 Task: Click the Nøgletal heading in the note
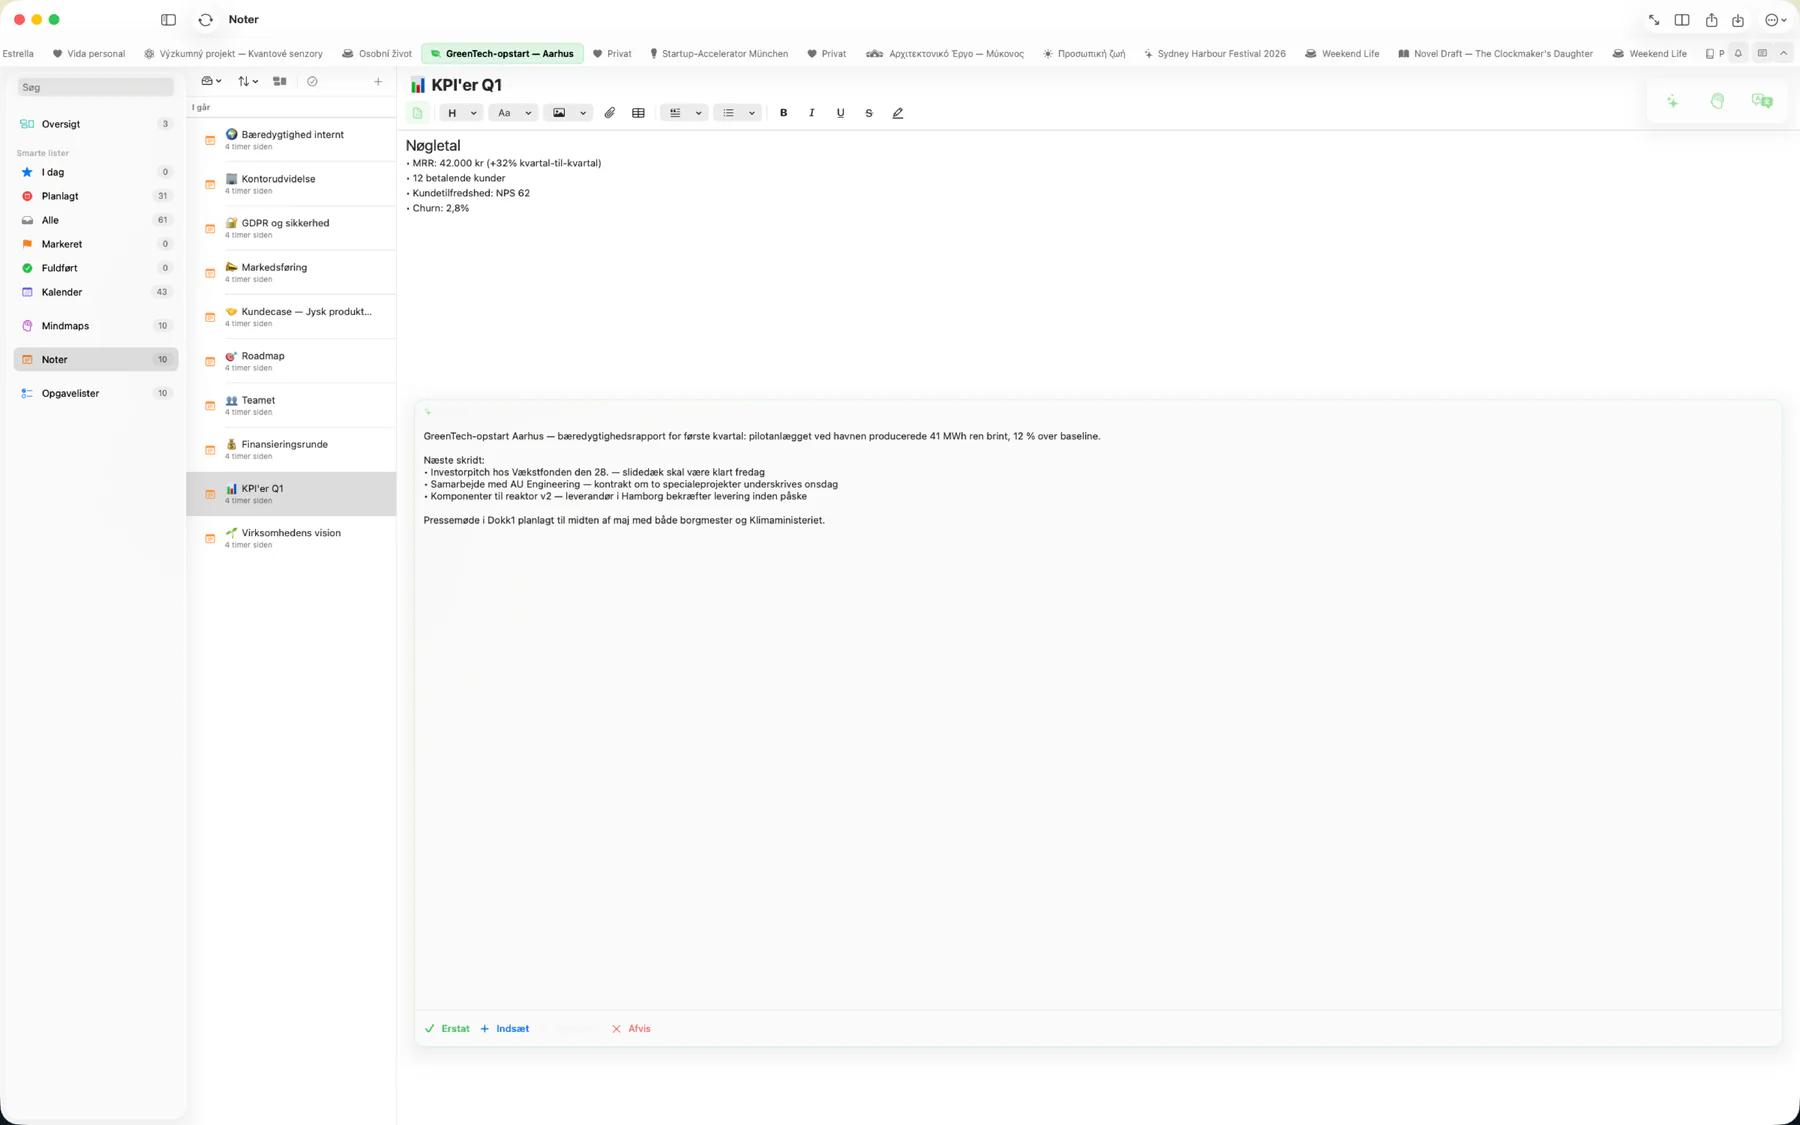[433, 146]
